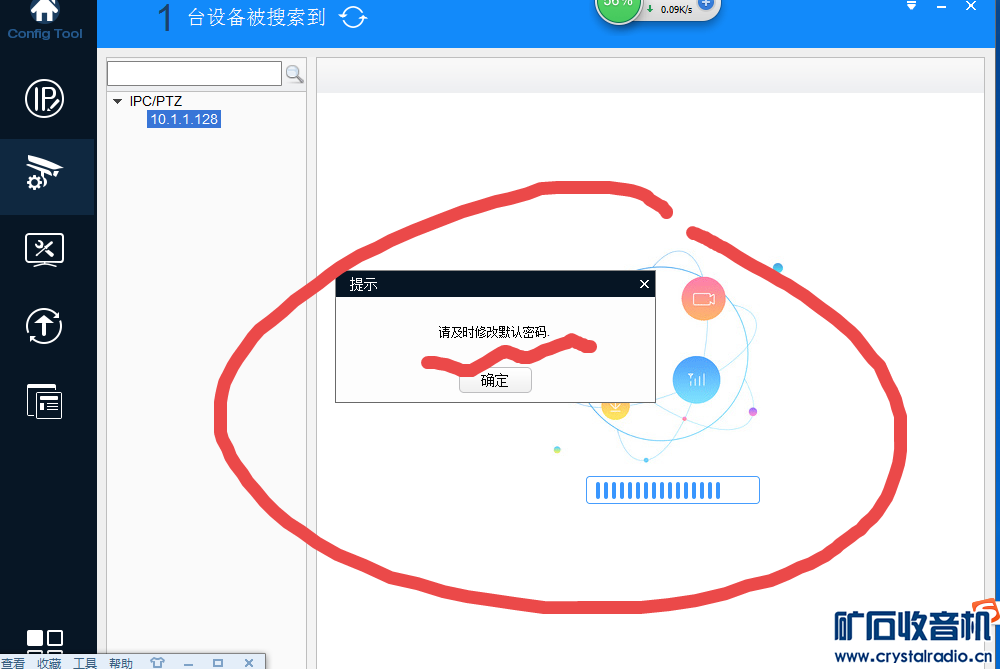Close the bottom background window

pyautogui.click(x=249, y=663)
